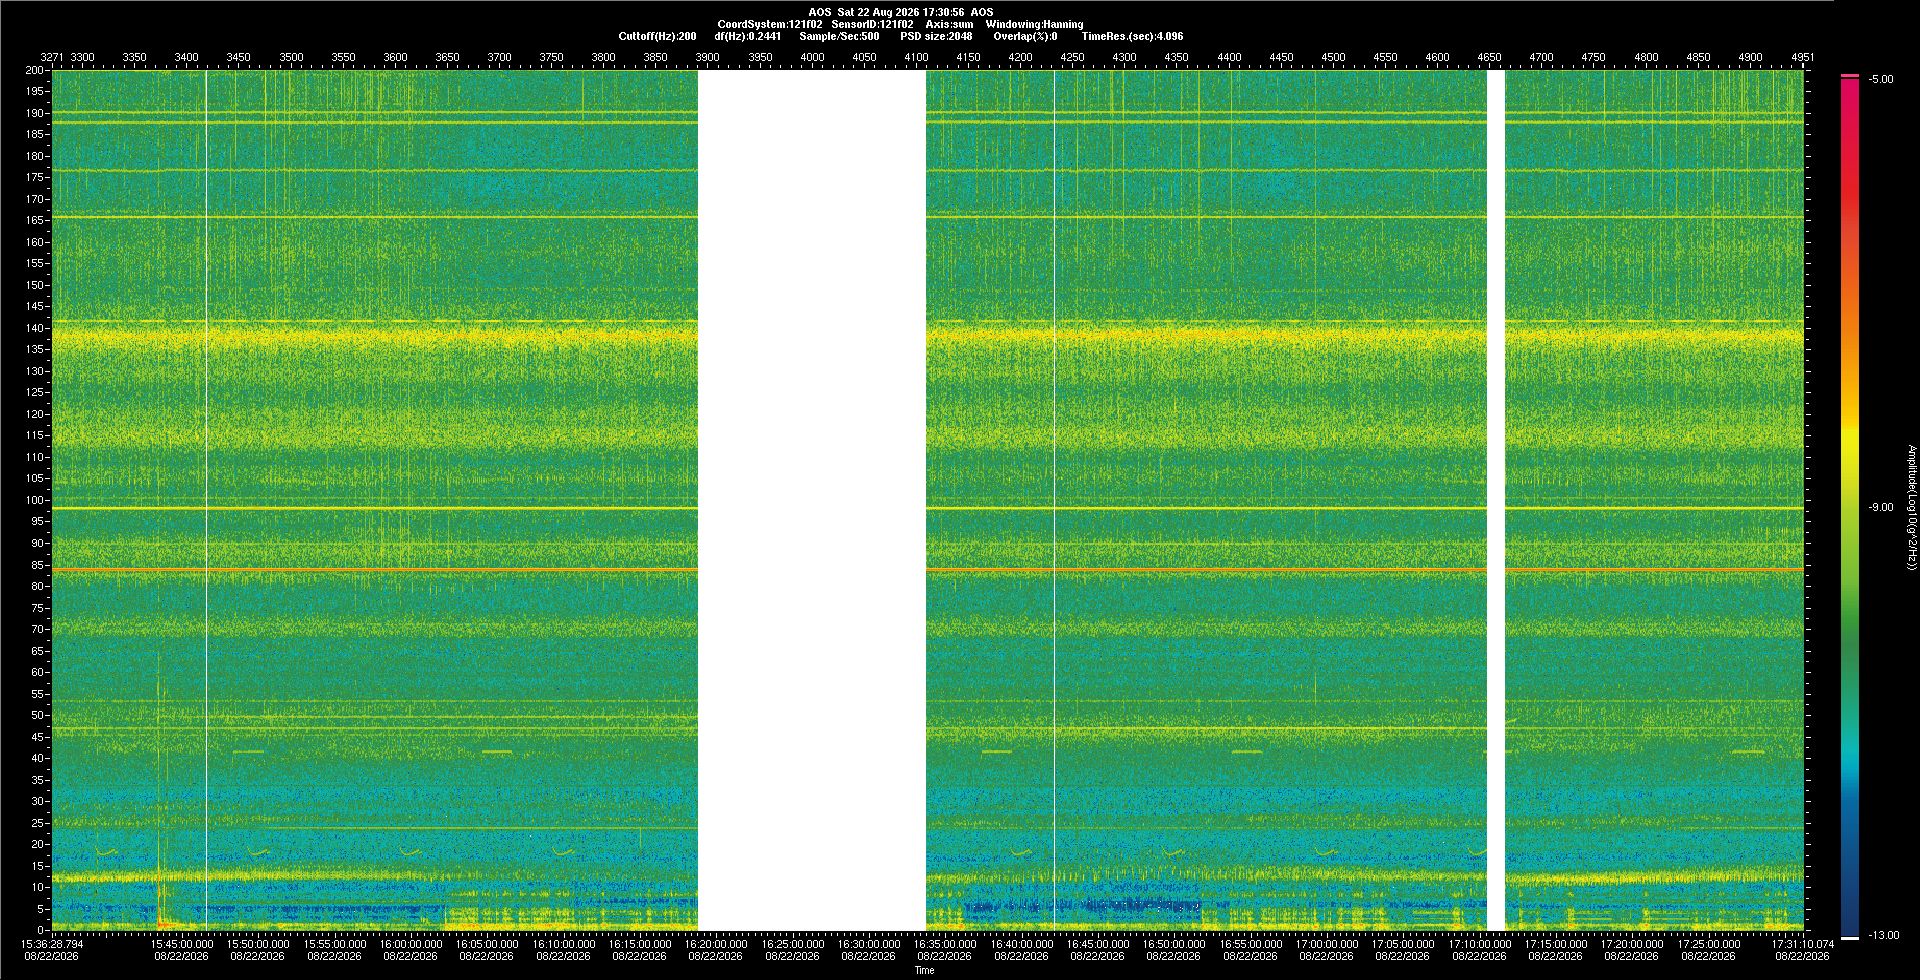This screenshot has width=1920, height=980.
Task: Click the 'Sat 22 Aug 2026 17:30:56' title
Action: coord(900,12)
